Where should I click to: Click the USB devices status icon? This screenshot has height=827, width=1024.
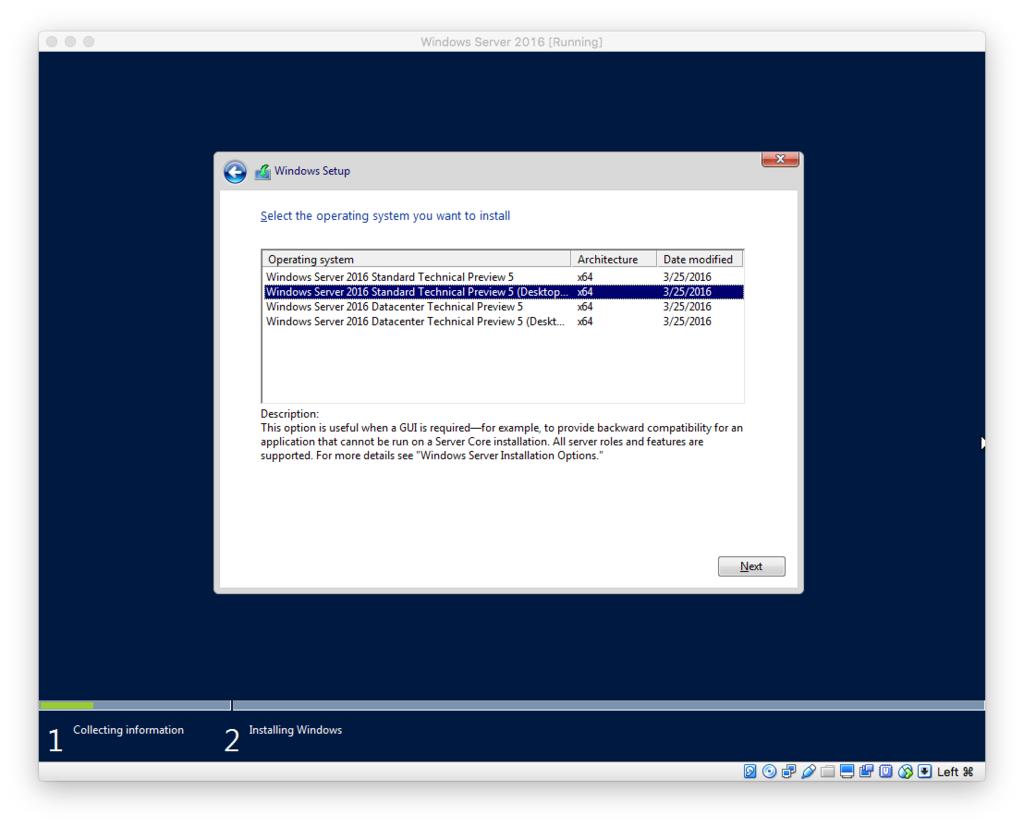click(808, 771)
